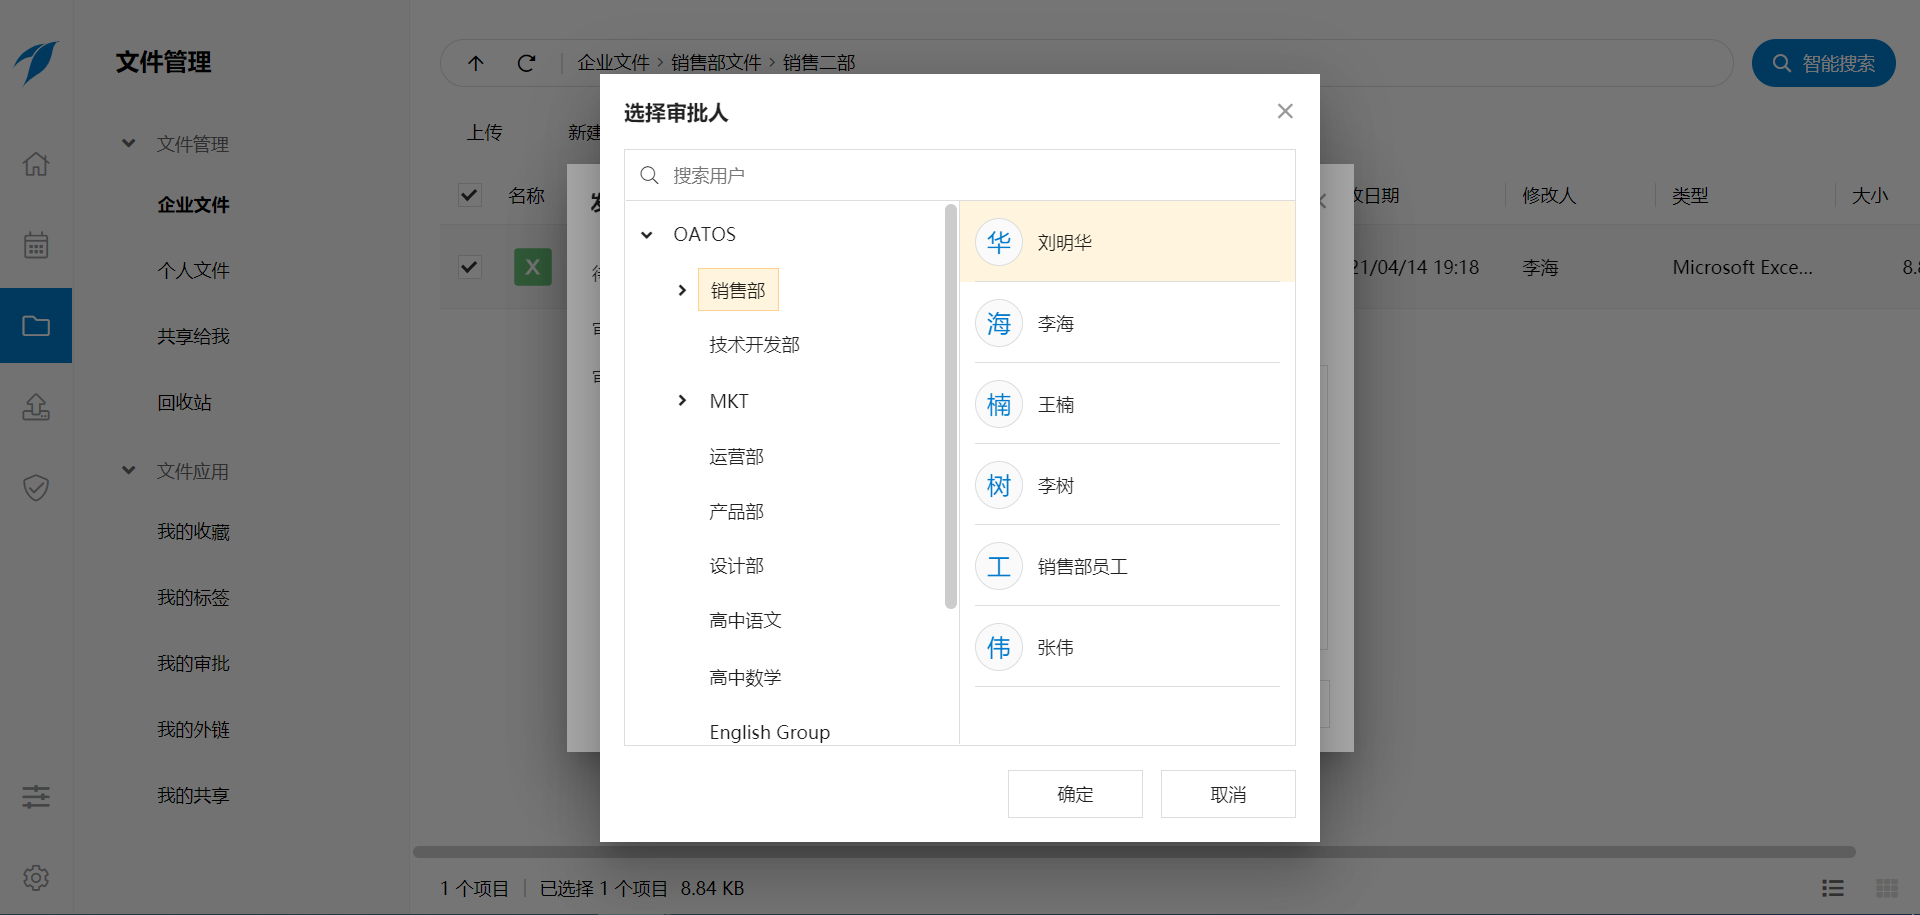This screenshot has width=1920, height=915.
Task: Open 我的审批 in sidebar menu
Action: point(193,664)
